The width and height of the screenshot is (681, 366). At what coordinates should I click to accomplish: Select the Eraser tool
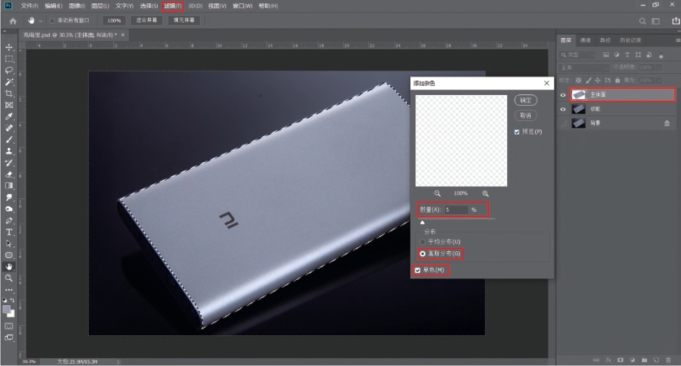[x=9, y=175]
